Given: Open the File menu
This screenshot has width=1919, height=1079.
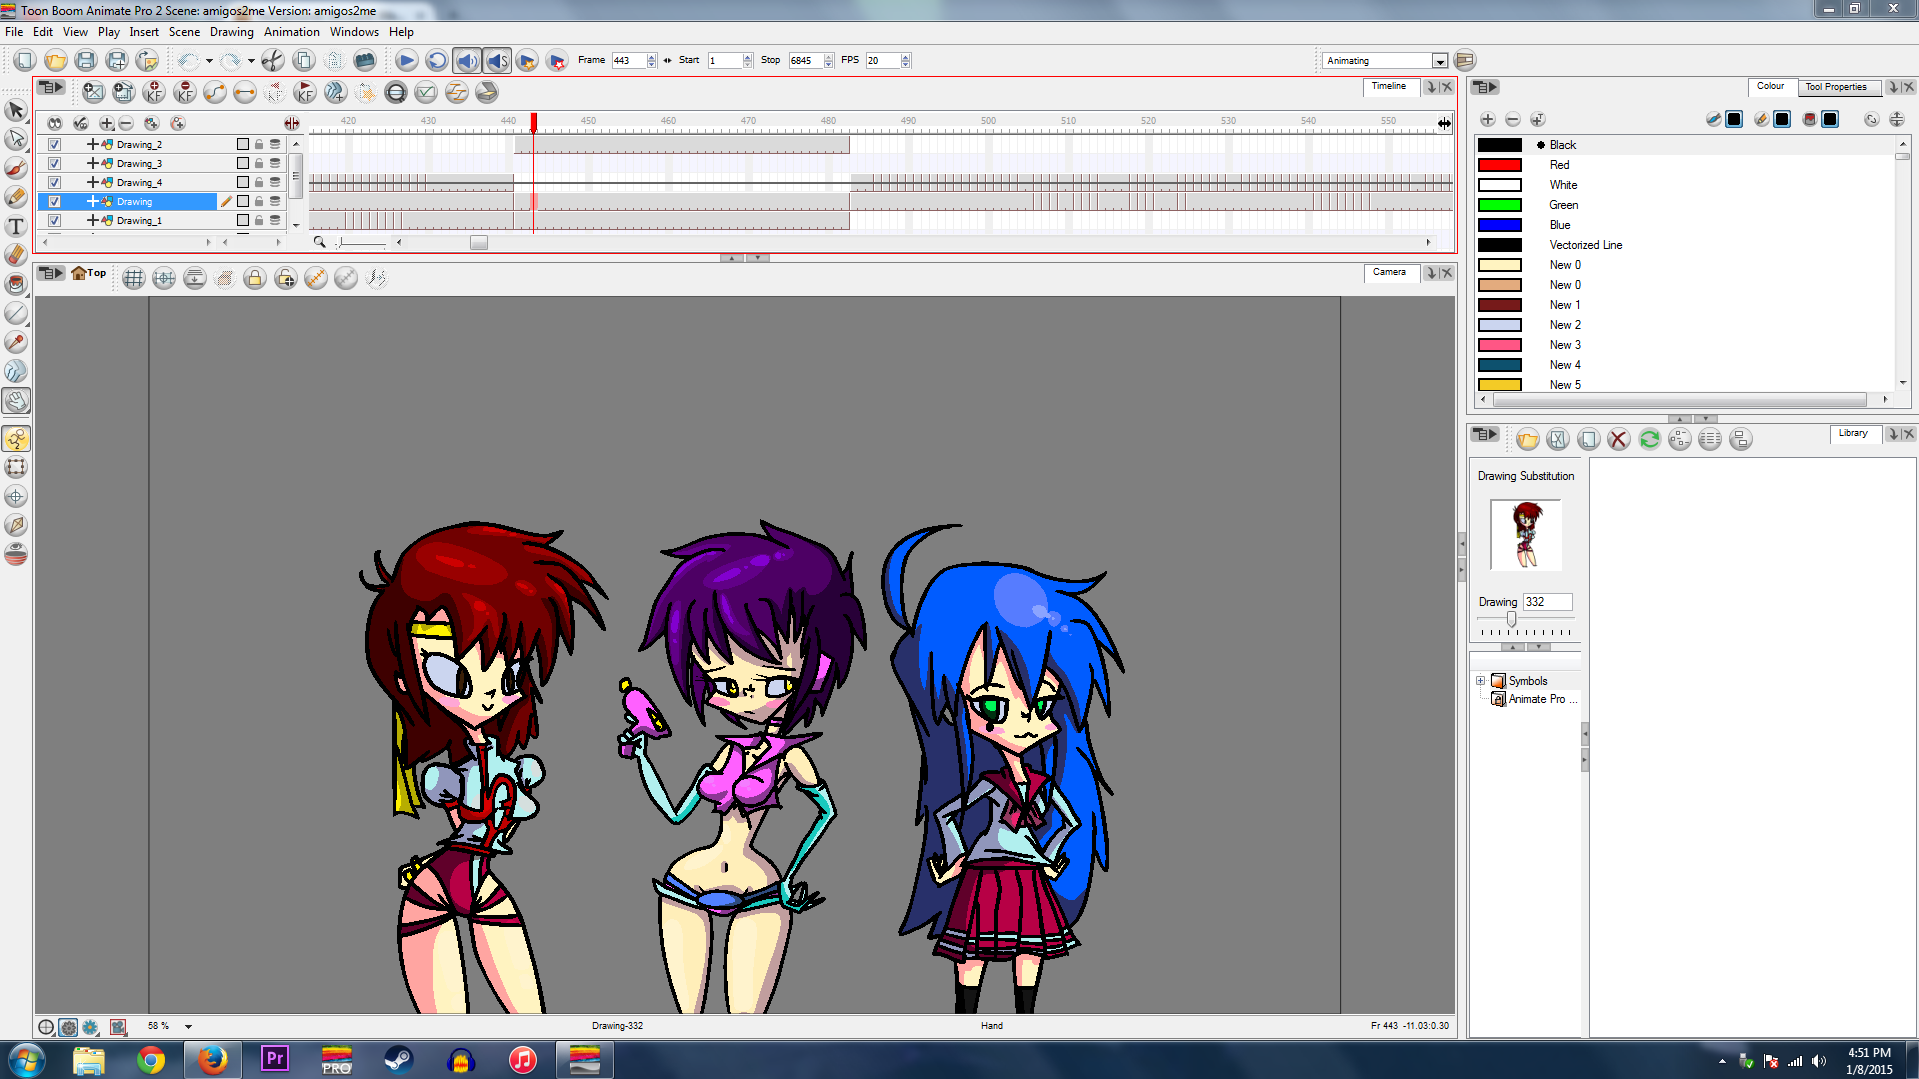Looking at the screenshot, I should click(x=14, y=32).
